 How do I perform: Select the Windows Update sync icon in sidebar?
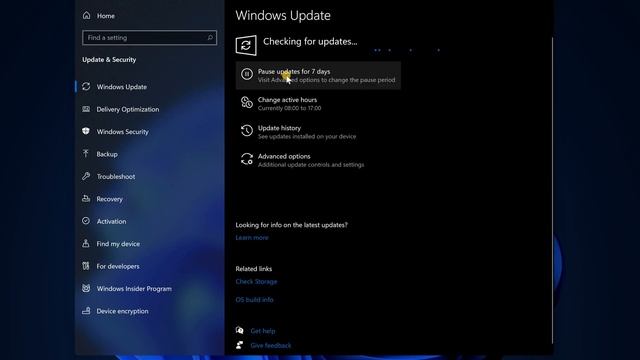click(x=86, y=87)
